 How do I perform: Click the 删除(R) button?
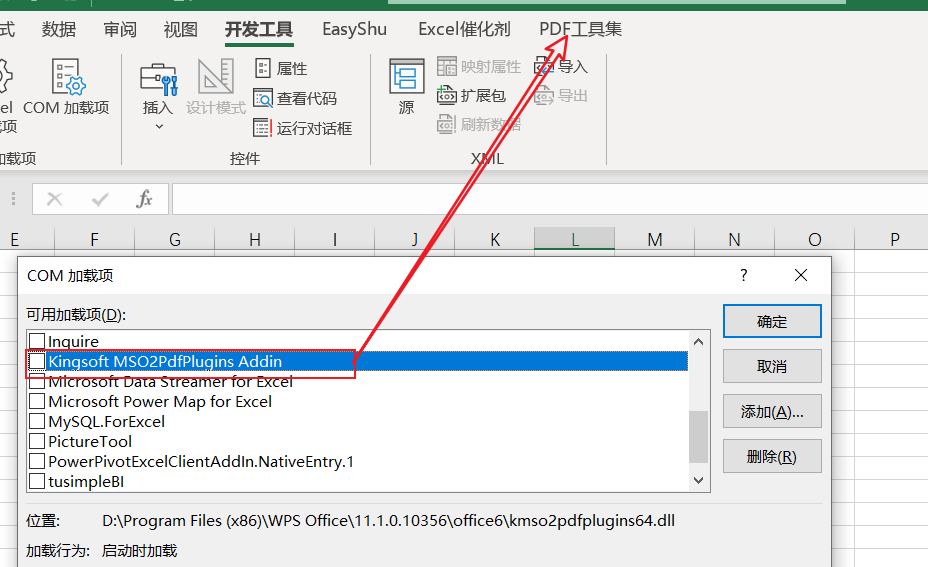pyautogui.click(x=772, y=456)
